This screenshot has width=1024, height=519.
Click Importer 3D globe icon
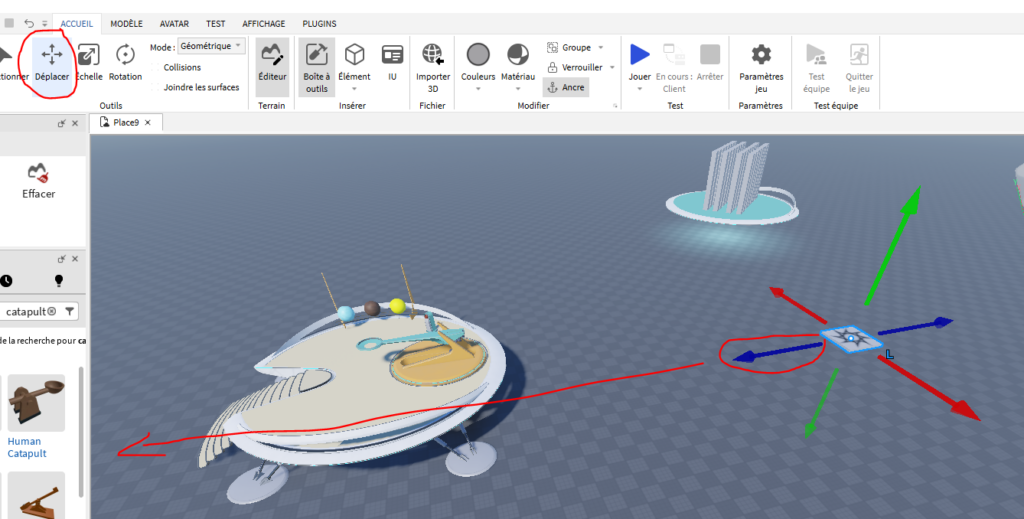pyautogui.click(x=432, y=55)
